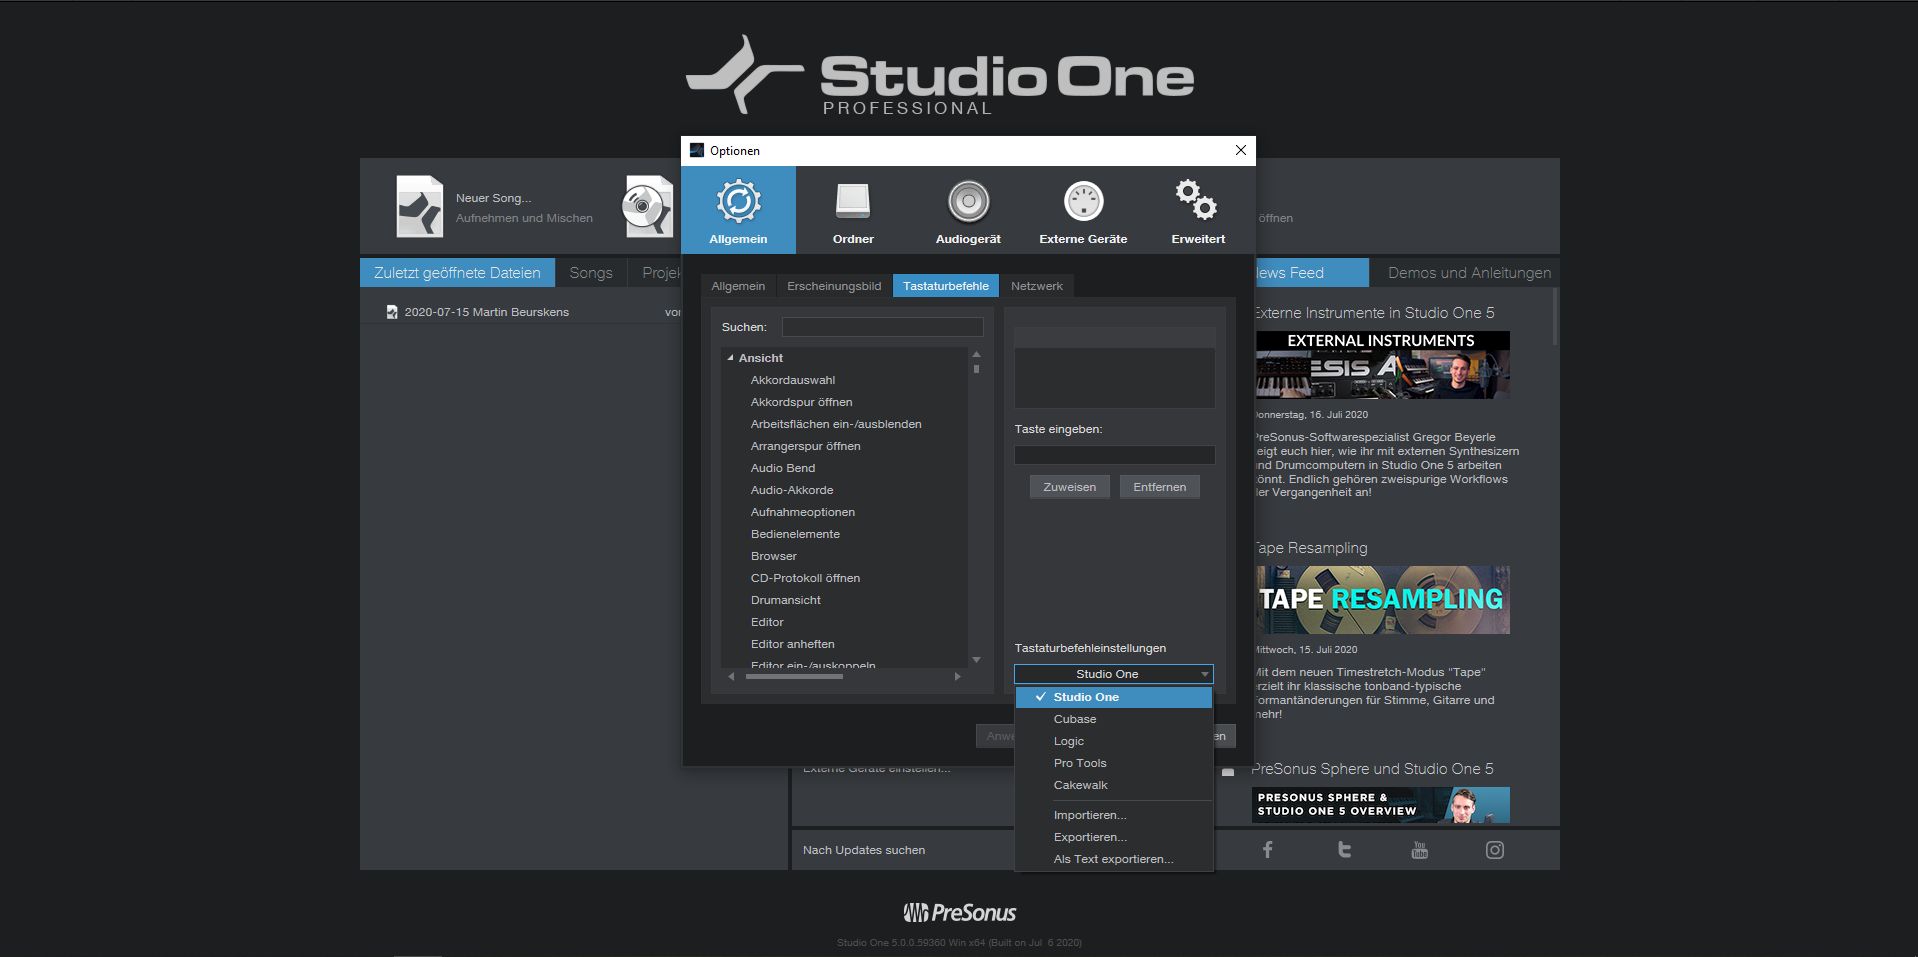Open the Demos und Anleitungen tab
The width and height of the screenshot is (1918, 957).
coord(1469,273)
